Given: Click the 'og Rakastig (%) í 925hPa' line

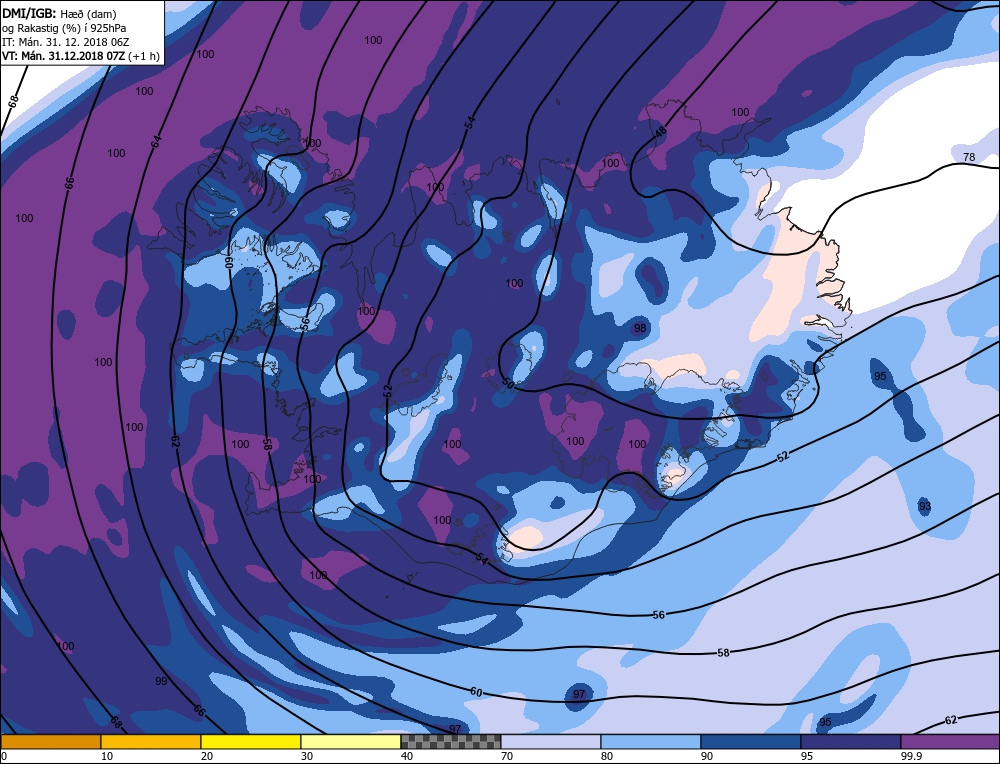Looking at the screenshot, I should (64, 28).
